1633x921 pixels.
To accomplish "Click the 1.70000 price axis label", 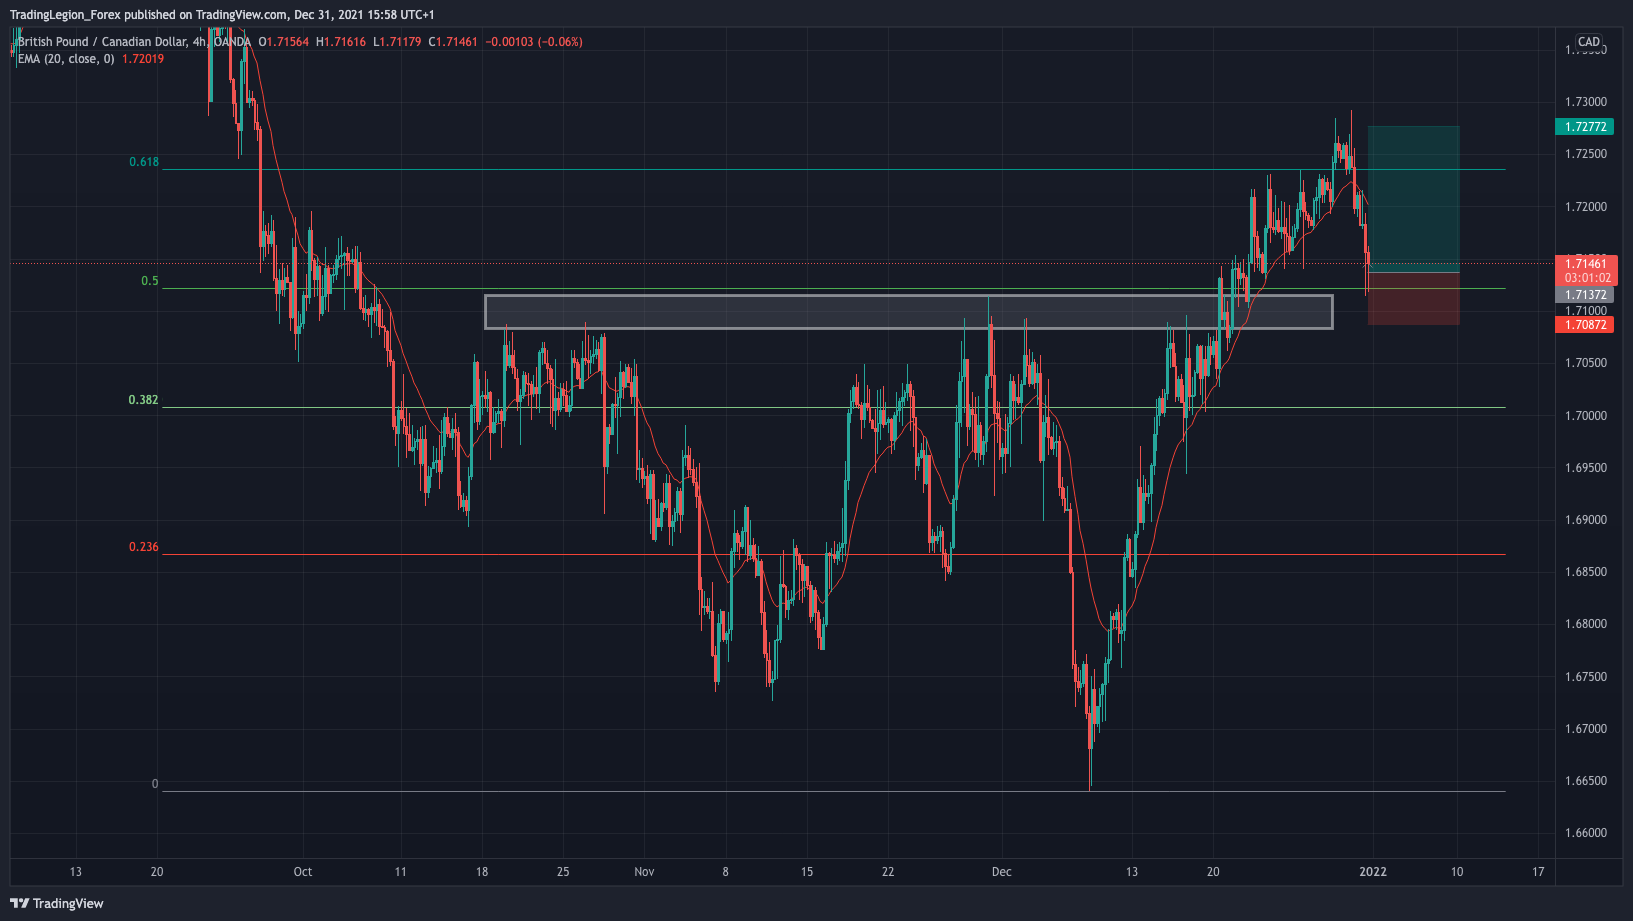I will point(1586,416).
